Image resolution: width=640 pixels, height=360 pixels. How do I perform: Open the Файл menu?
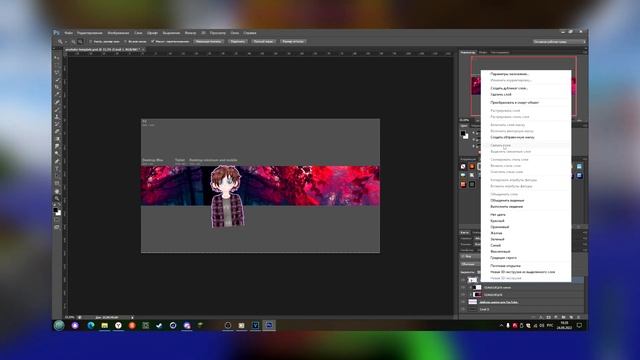(x=69, y=33)
